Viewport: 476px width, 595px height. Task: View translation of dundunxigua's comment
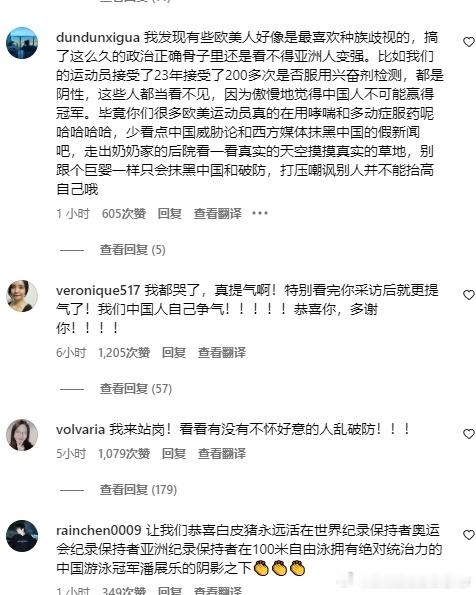[218, 214]
